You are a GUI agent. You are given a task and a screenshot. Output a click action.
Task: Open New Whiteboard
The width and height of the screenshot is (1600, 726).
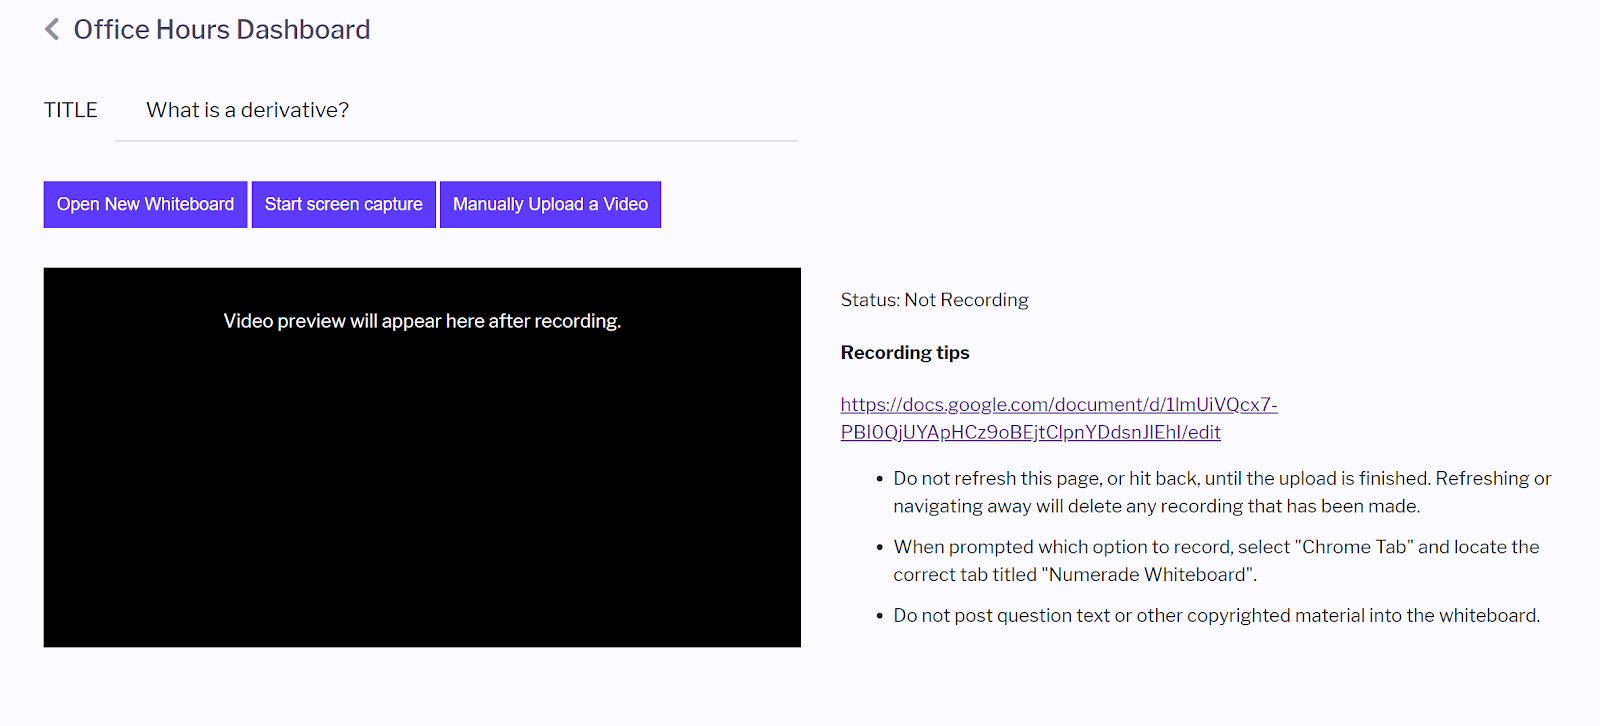coord(145,204)
